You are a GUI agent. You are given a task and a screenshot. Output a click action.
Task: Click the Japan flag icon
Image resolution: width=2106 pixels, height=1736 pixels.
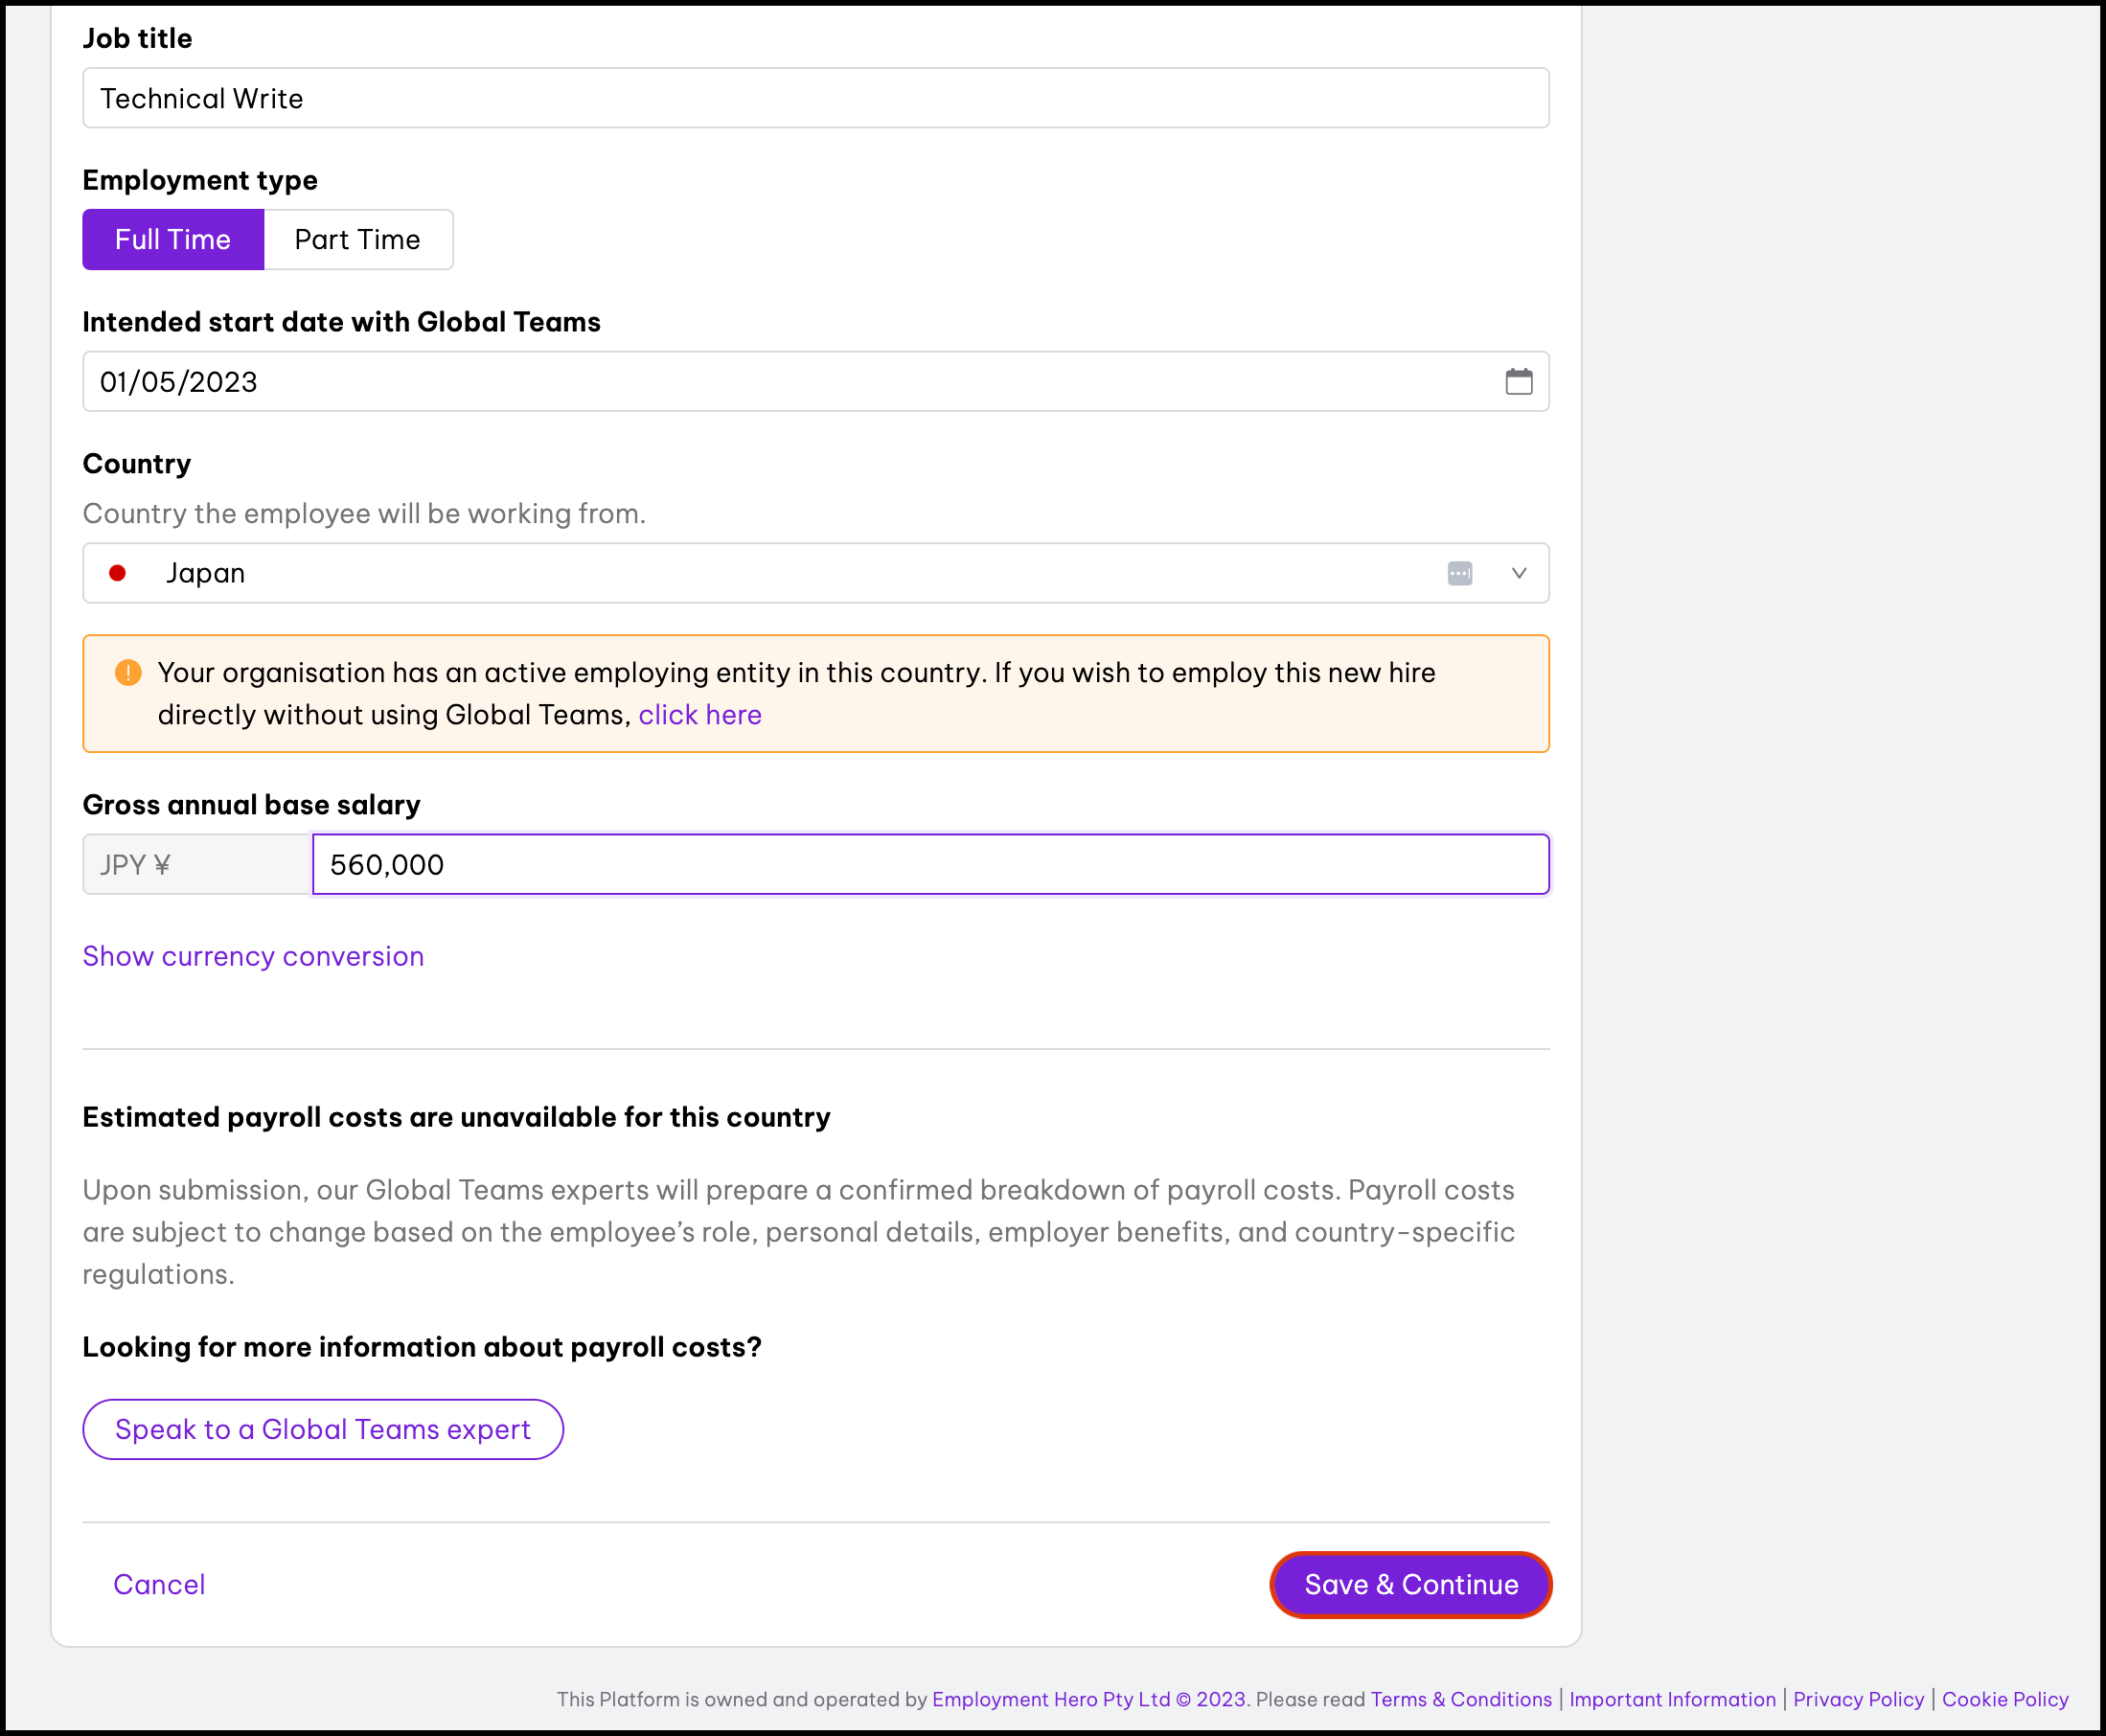click(118, 573)
